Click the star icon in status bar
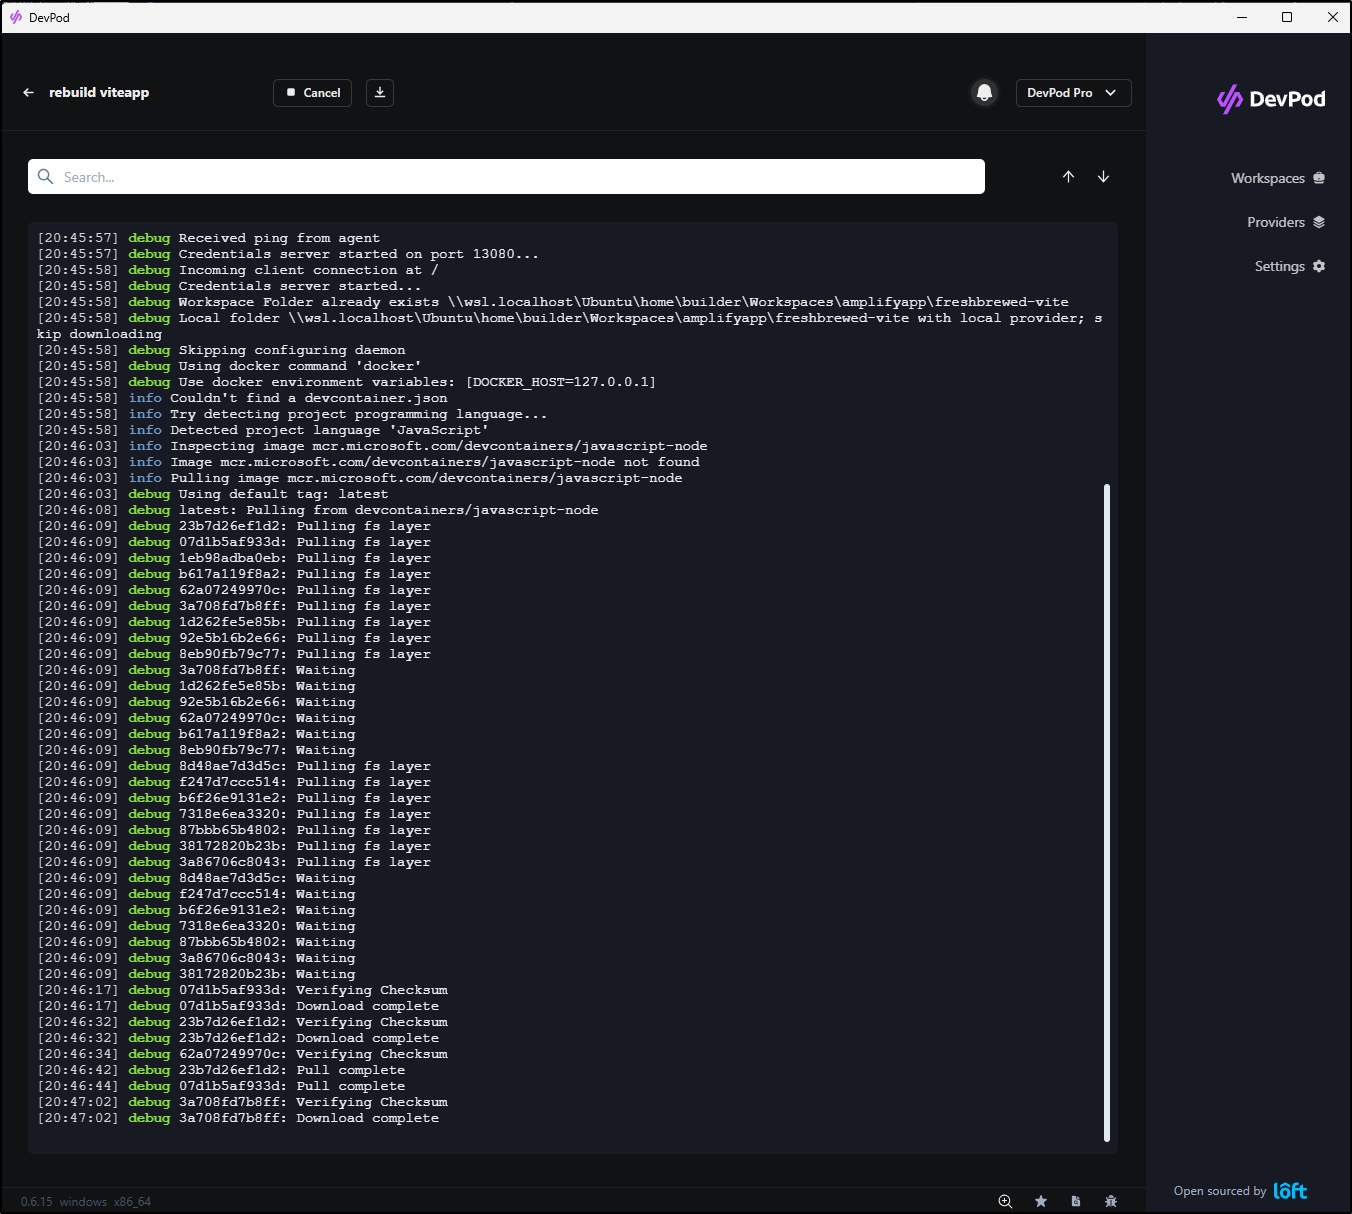The height and width of the screenshot is (1214, 1352). tap(1041, 1201)
